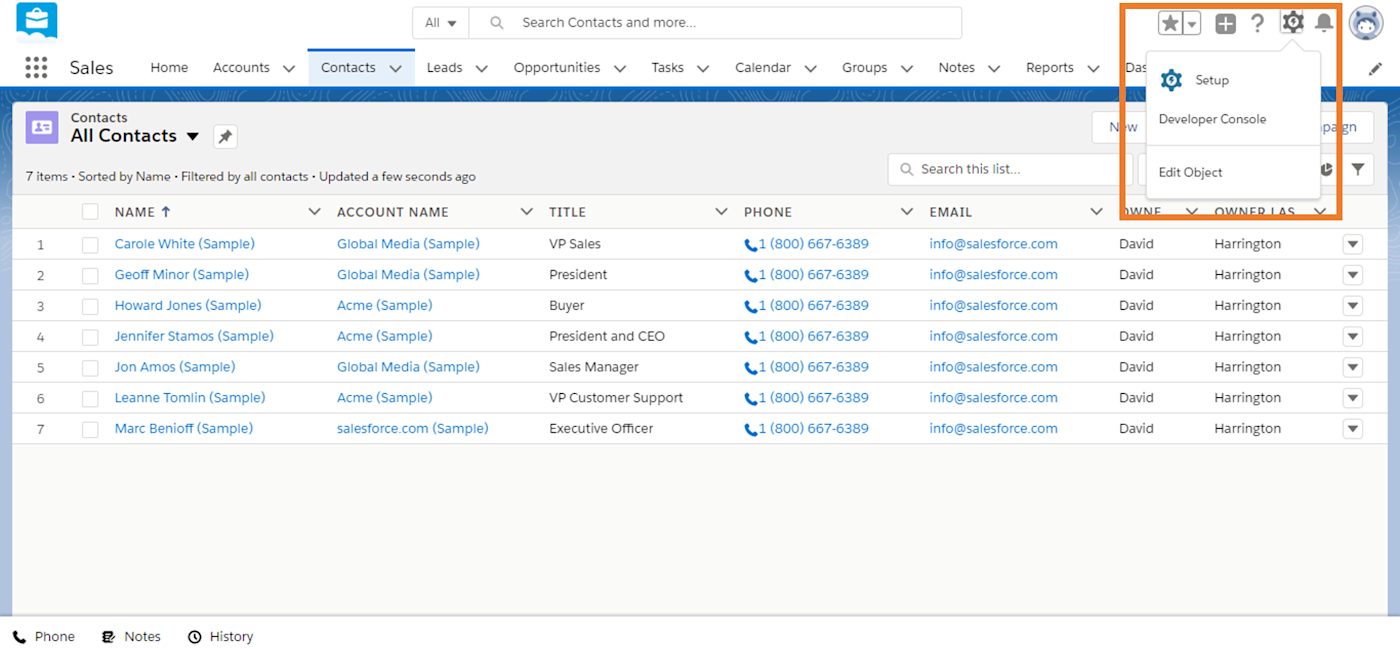Open the App Launcher grid icon

pos(36,68)
